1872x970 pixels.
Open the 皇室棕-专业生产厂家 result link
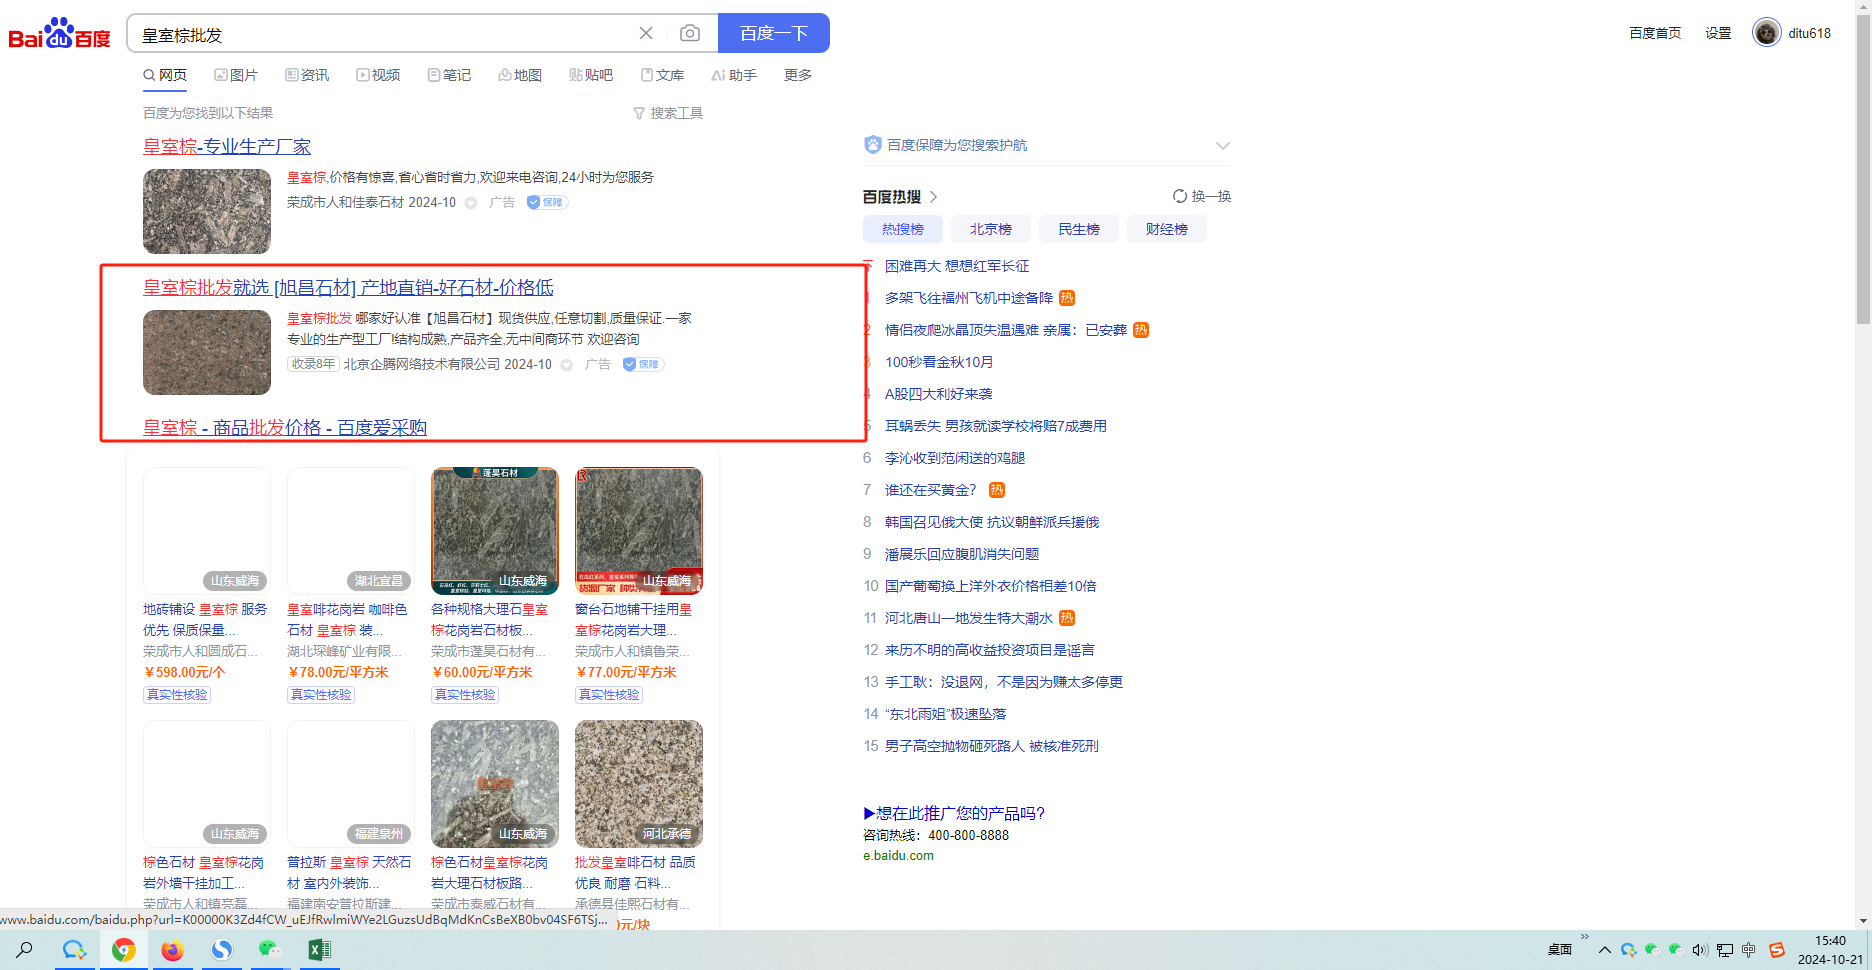[x=227, y=147]
